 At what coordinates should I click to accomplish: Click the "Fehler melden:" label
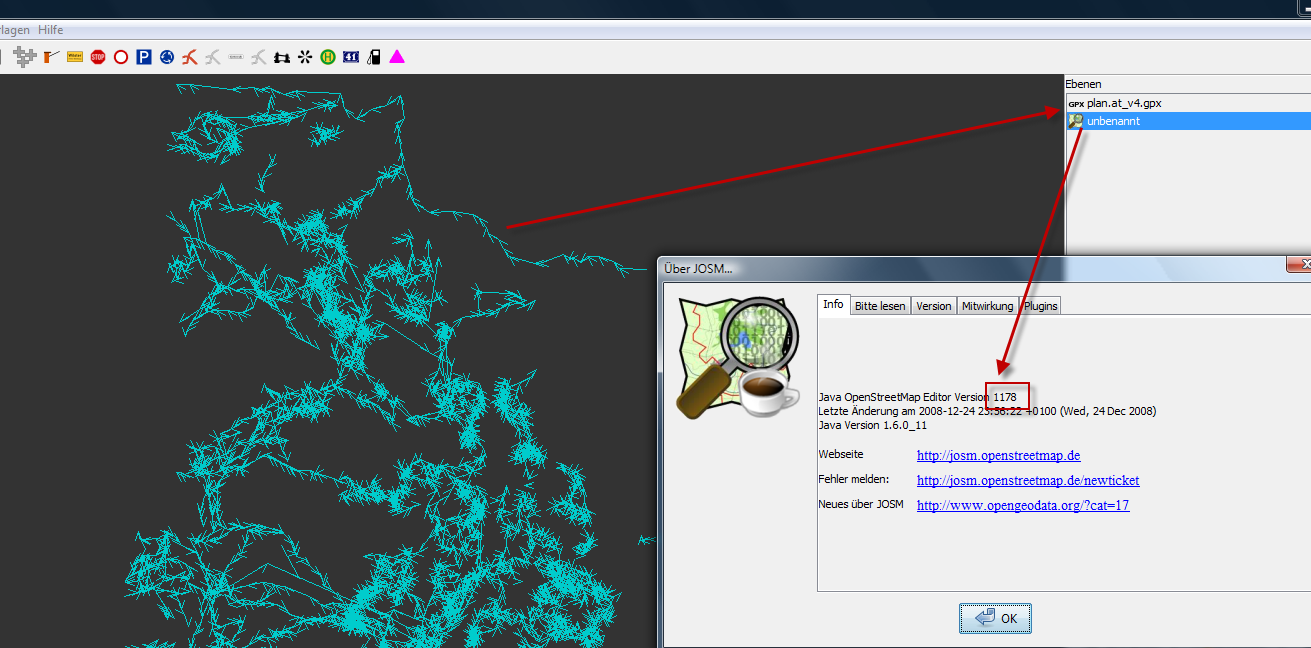[x=853, y=479]
